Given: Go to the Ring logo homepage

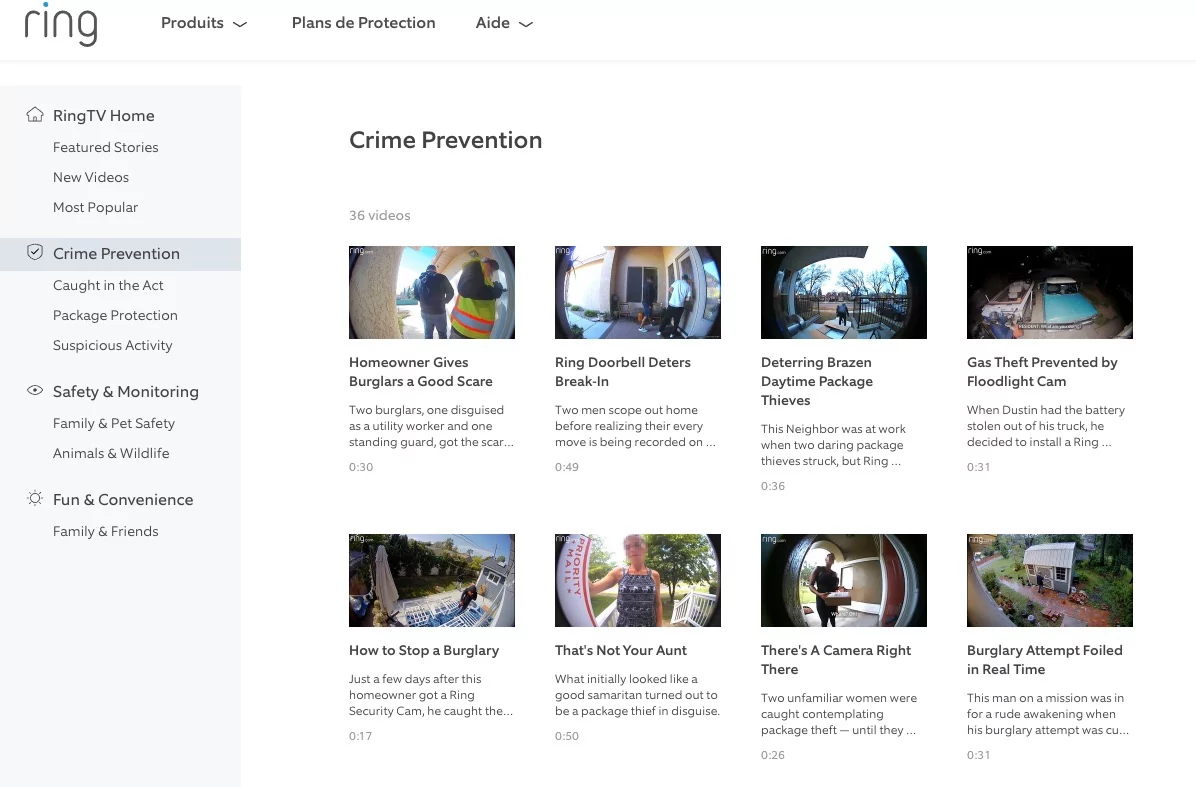Looking at the screenshot, I should pyautogui.click(x=61, y=24).
